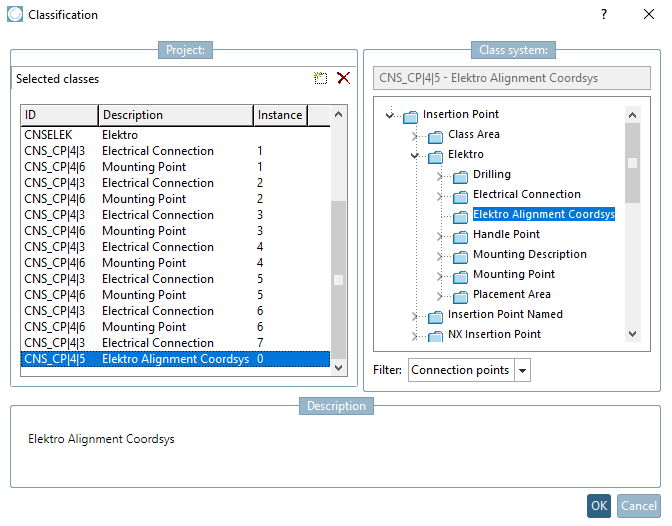Viewport: 672px width, 526px height.
Task: Collapse the Elektro tree node
Action: click(415, 155)
